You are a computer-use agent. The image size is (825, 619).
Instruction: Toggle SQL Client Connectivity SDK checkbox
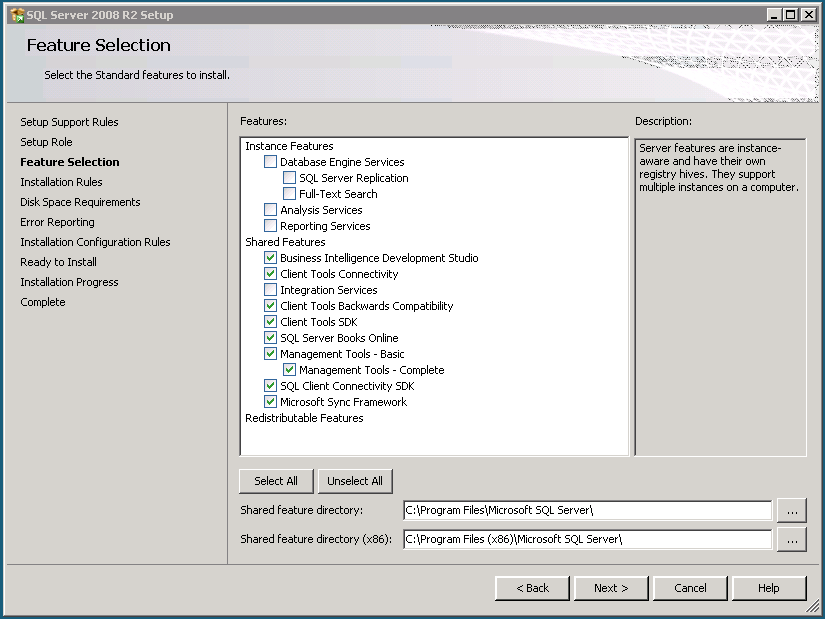[270, 386]
